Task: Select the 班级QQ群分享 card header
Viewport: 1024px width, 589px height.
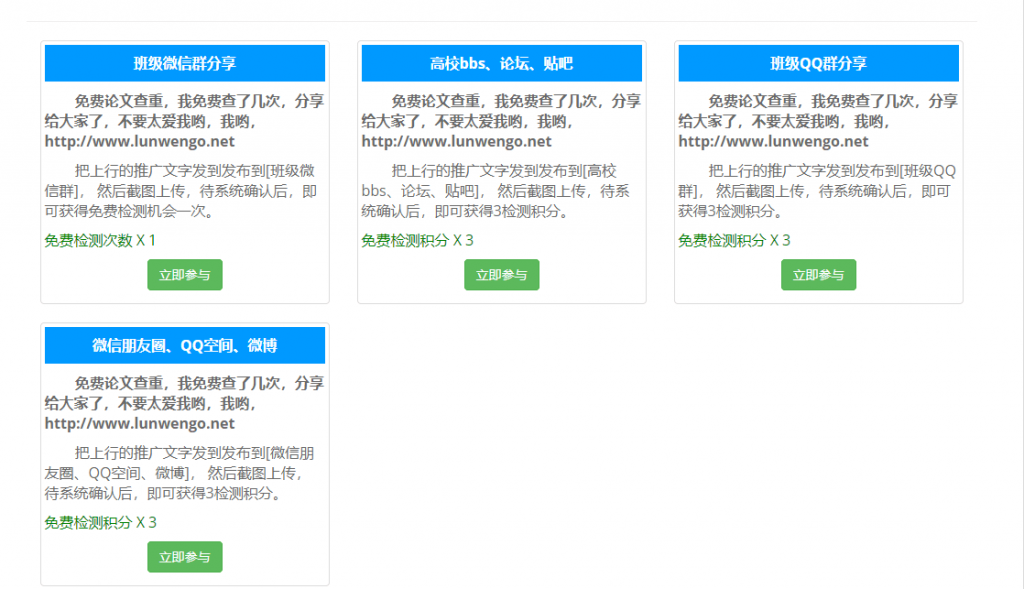Action: click(818, 63)
